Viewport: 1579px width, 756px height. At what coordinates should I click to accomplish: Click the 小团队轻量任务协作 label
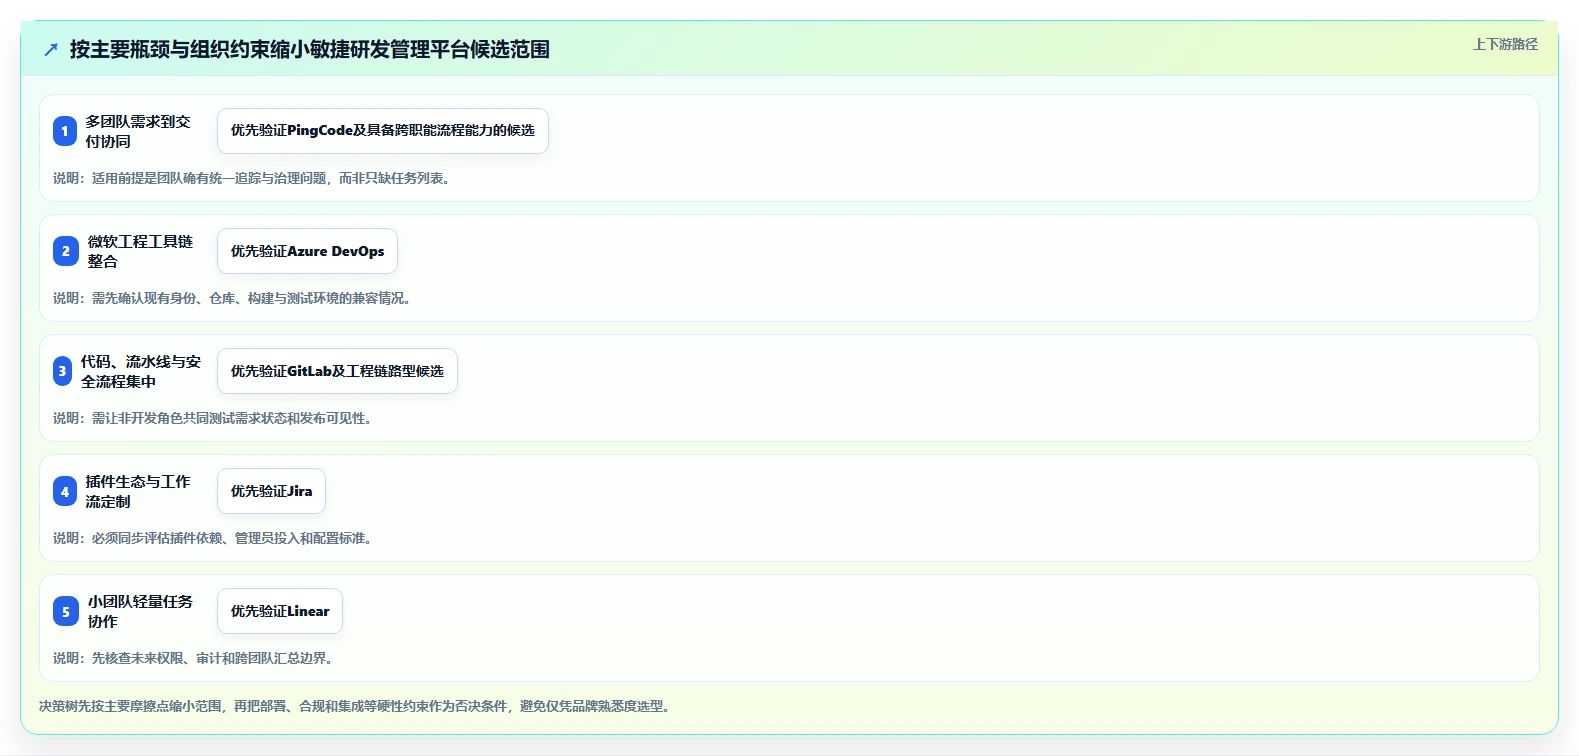tap(140, 611)
